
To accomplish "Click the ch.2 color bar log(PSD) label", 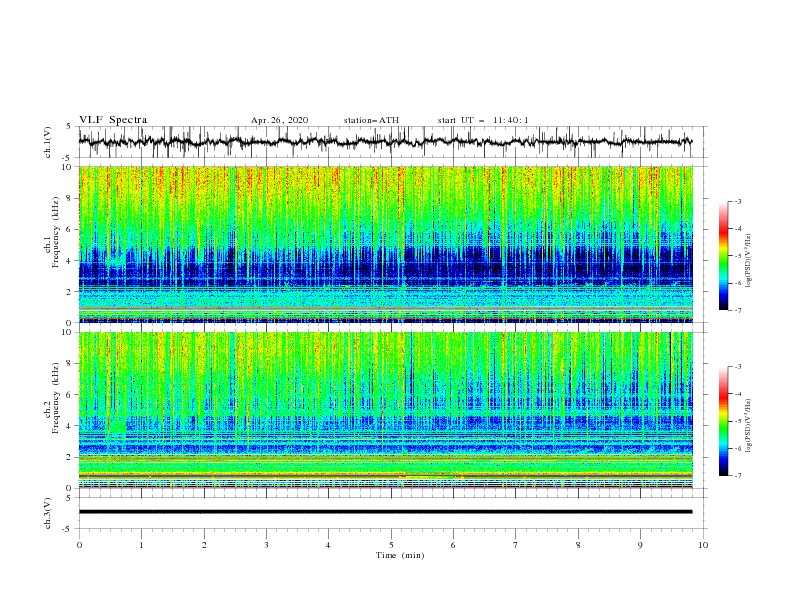I will pos(750,426).
